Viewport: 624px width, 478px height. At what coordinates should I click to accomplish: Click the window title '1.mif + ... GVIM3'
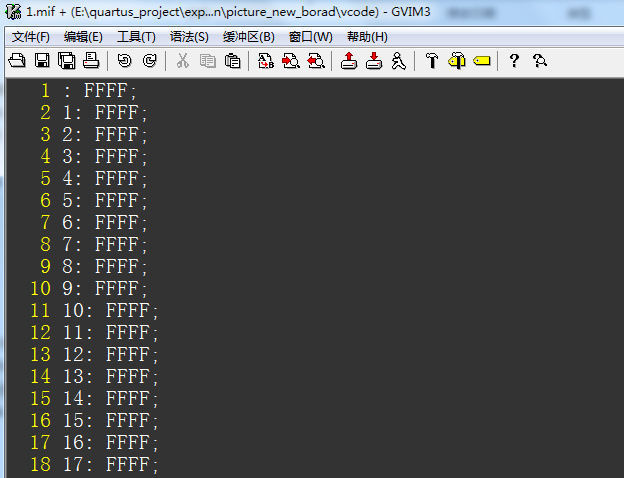(228, 12)
